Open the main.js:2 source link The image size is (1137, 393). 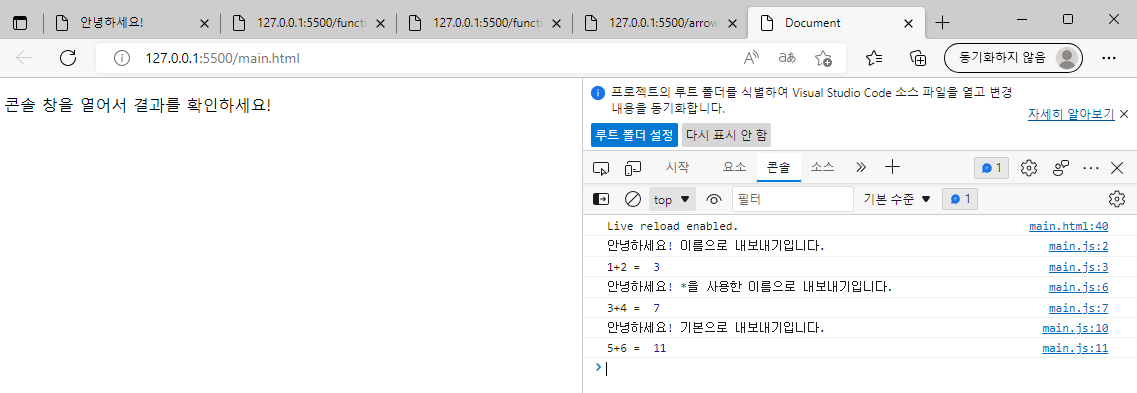[1078, 247]
